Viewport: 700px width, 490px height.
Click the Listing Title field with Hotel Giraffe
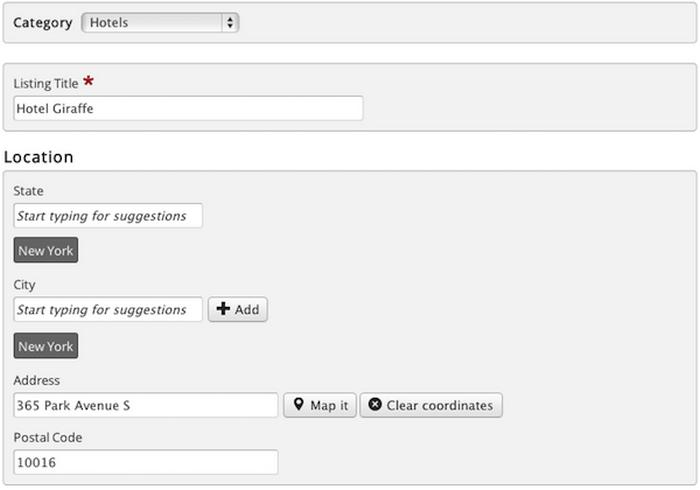tap(188, 109)
